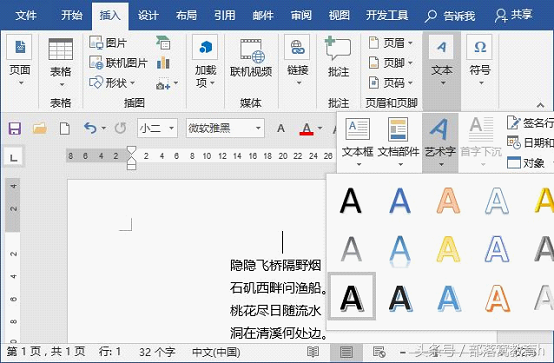Click the 32 个字 word count
This screenshot has width=554, height=363.
(157, 352)
